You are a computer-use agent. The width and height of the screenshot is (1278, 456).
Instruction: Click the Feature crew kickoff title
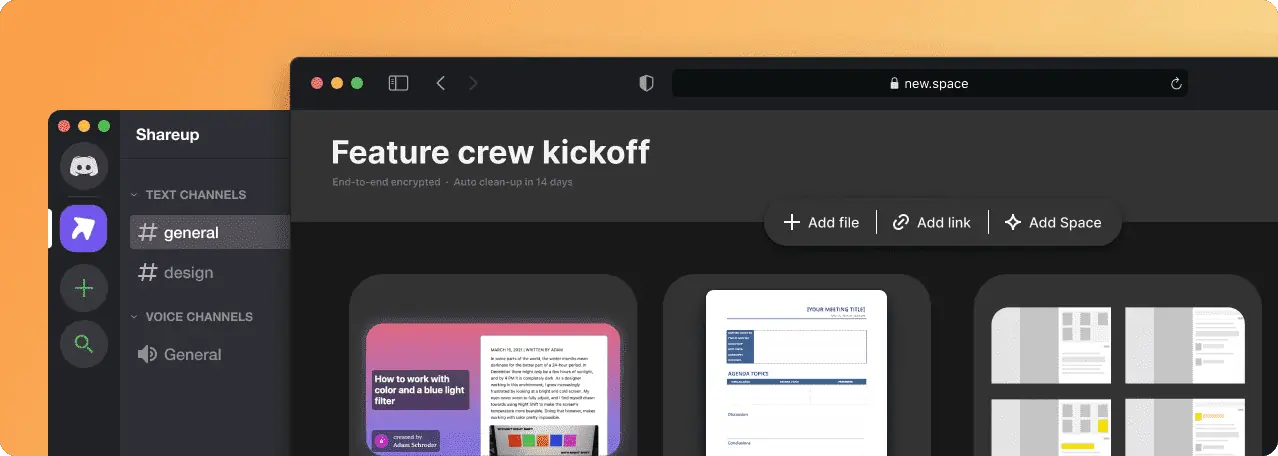(x=490, y=152)
